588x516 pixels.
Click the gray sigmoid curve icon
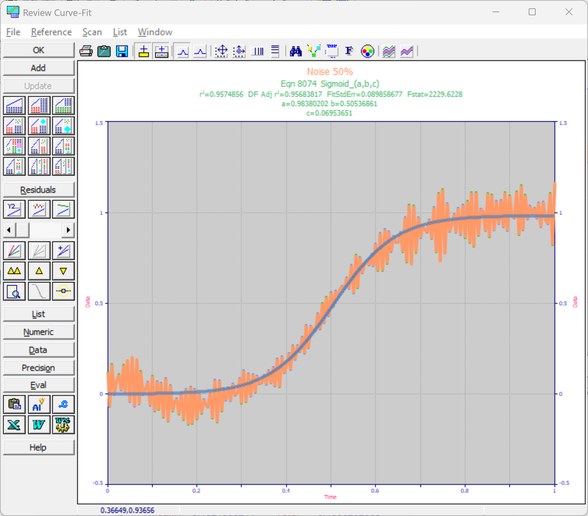[x=39, y=291]
